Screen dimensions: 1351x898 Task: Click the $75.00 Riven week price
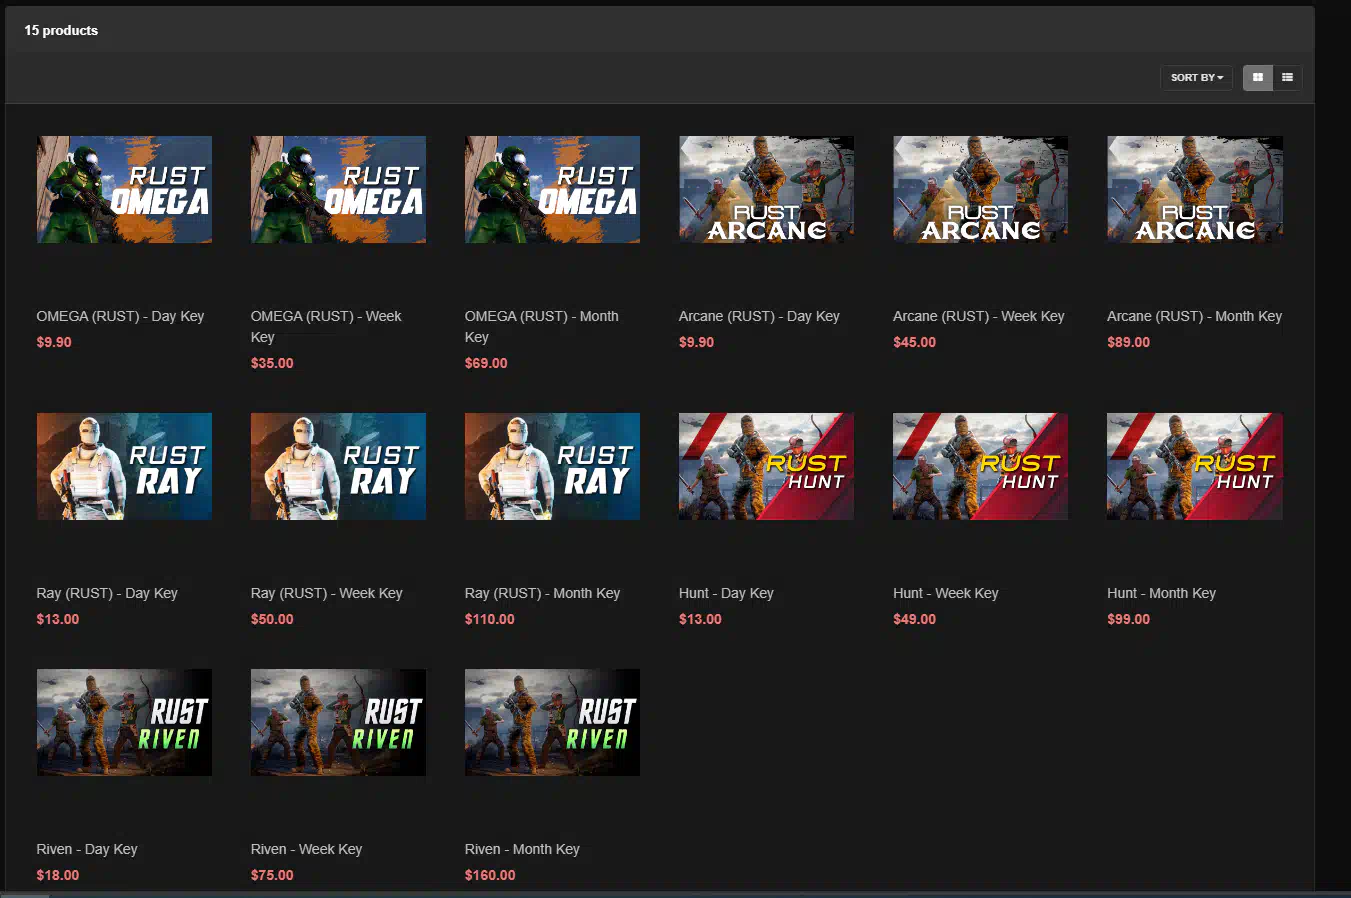pyautogui.click(x=272, y=875)
